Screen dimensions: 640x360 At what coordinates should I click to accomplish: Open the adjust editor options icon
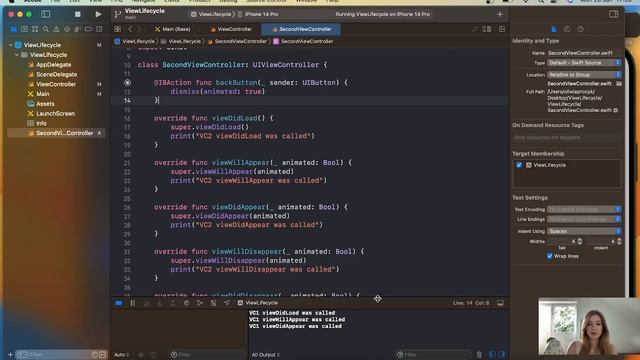487,29
